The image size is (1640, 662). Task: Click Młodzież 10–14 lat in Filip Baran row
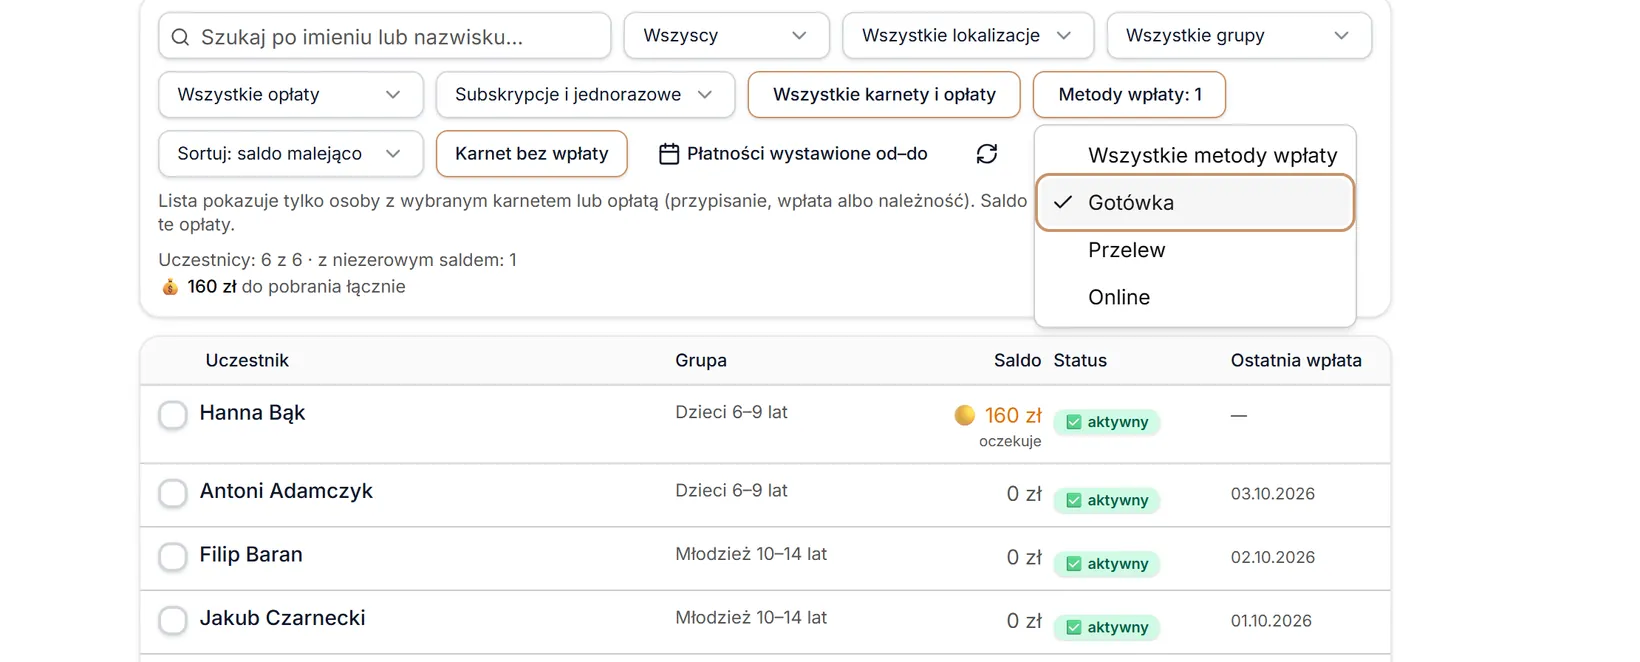tap(751, 554)
